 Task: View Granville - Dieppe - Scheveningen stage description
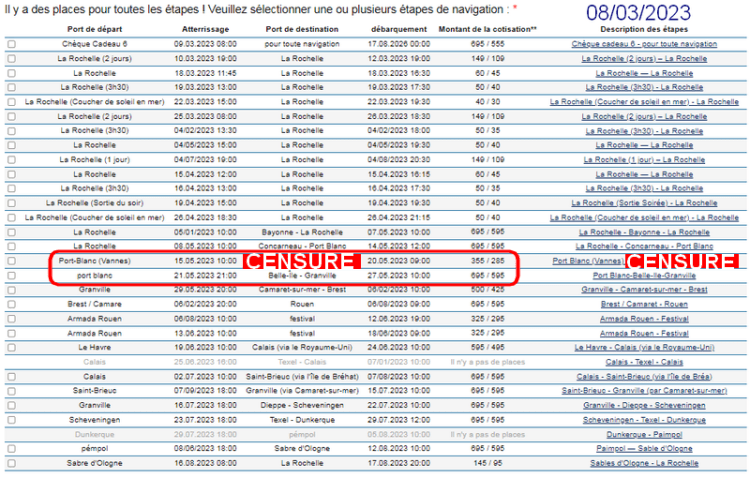coord(644,405)
